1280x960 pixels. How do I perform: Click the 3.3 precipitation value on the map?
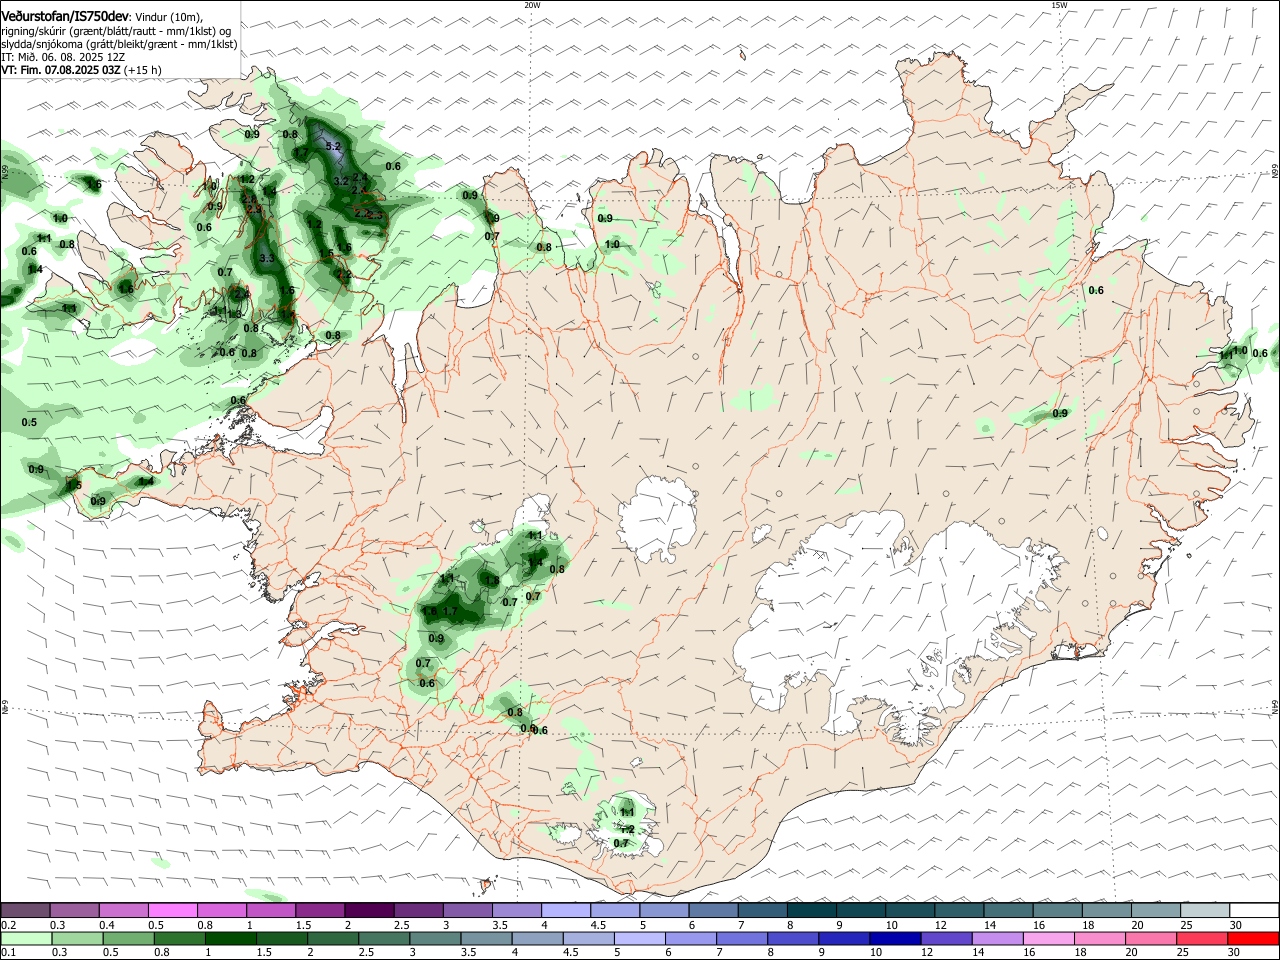click(266, 258)
